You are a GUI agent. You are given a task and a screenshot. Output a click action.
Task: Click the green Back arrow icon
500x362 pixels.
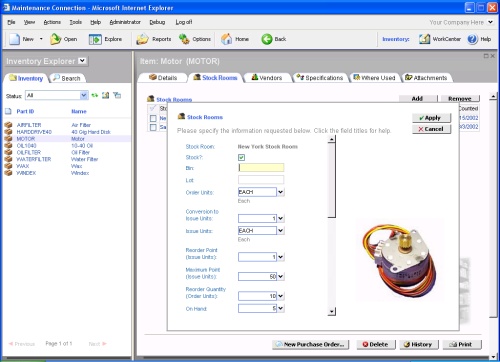pyautogui.click(x=267, y=39)
